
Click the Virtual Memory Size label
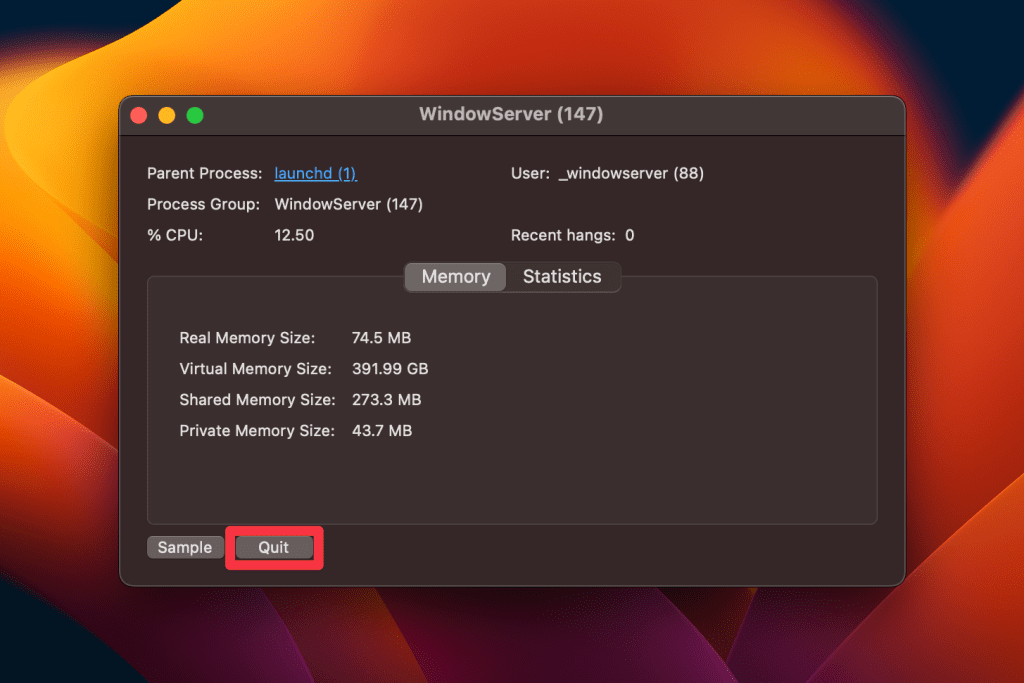click(254, 369)
